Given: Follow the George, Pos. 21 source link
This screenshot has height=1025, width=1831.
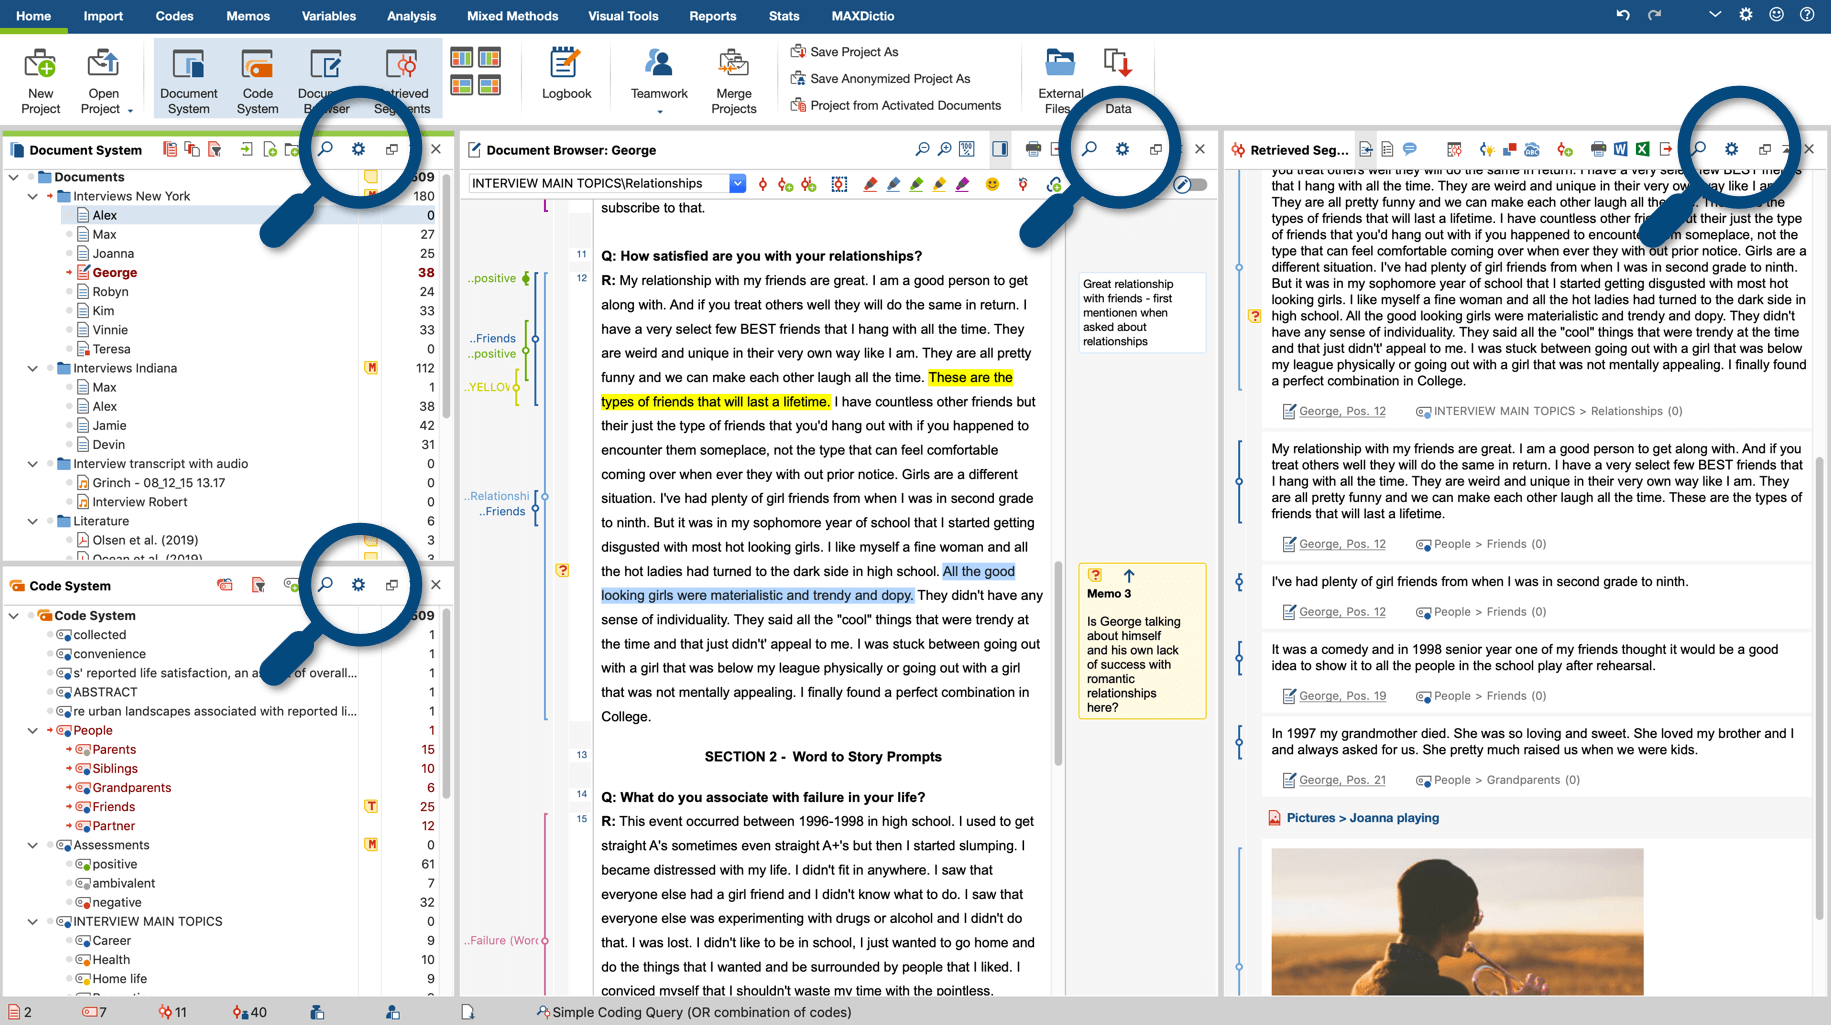Looking at the screenshot, I should pos(1342,780).
